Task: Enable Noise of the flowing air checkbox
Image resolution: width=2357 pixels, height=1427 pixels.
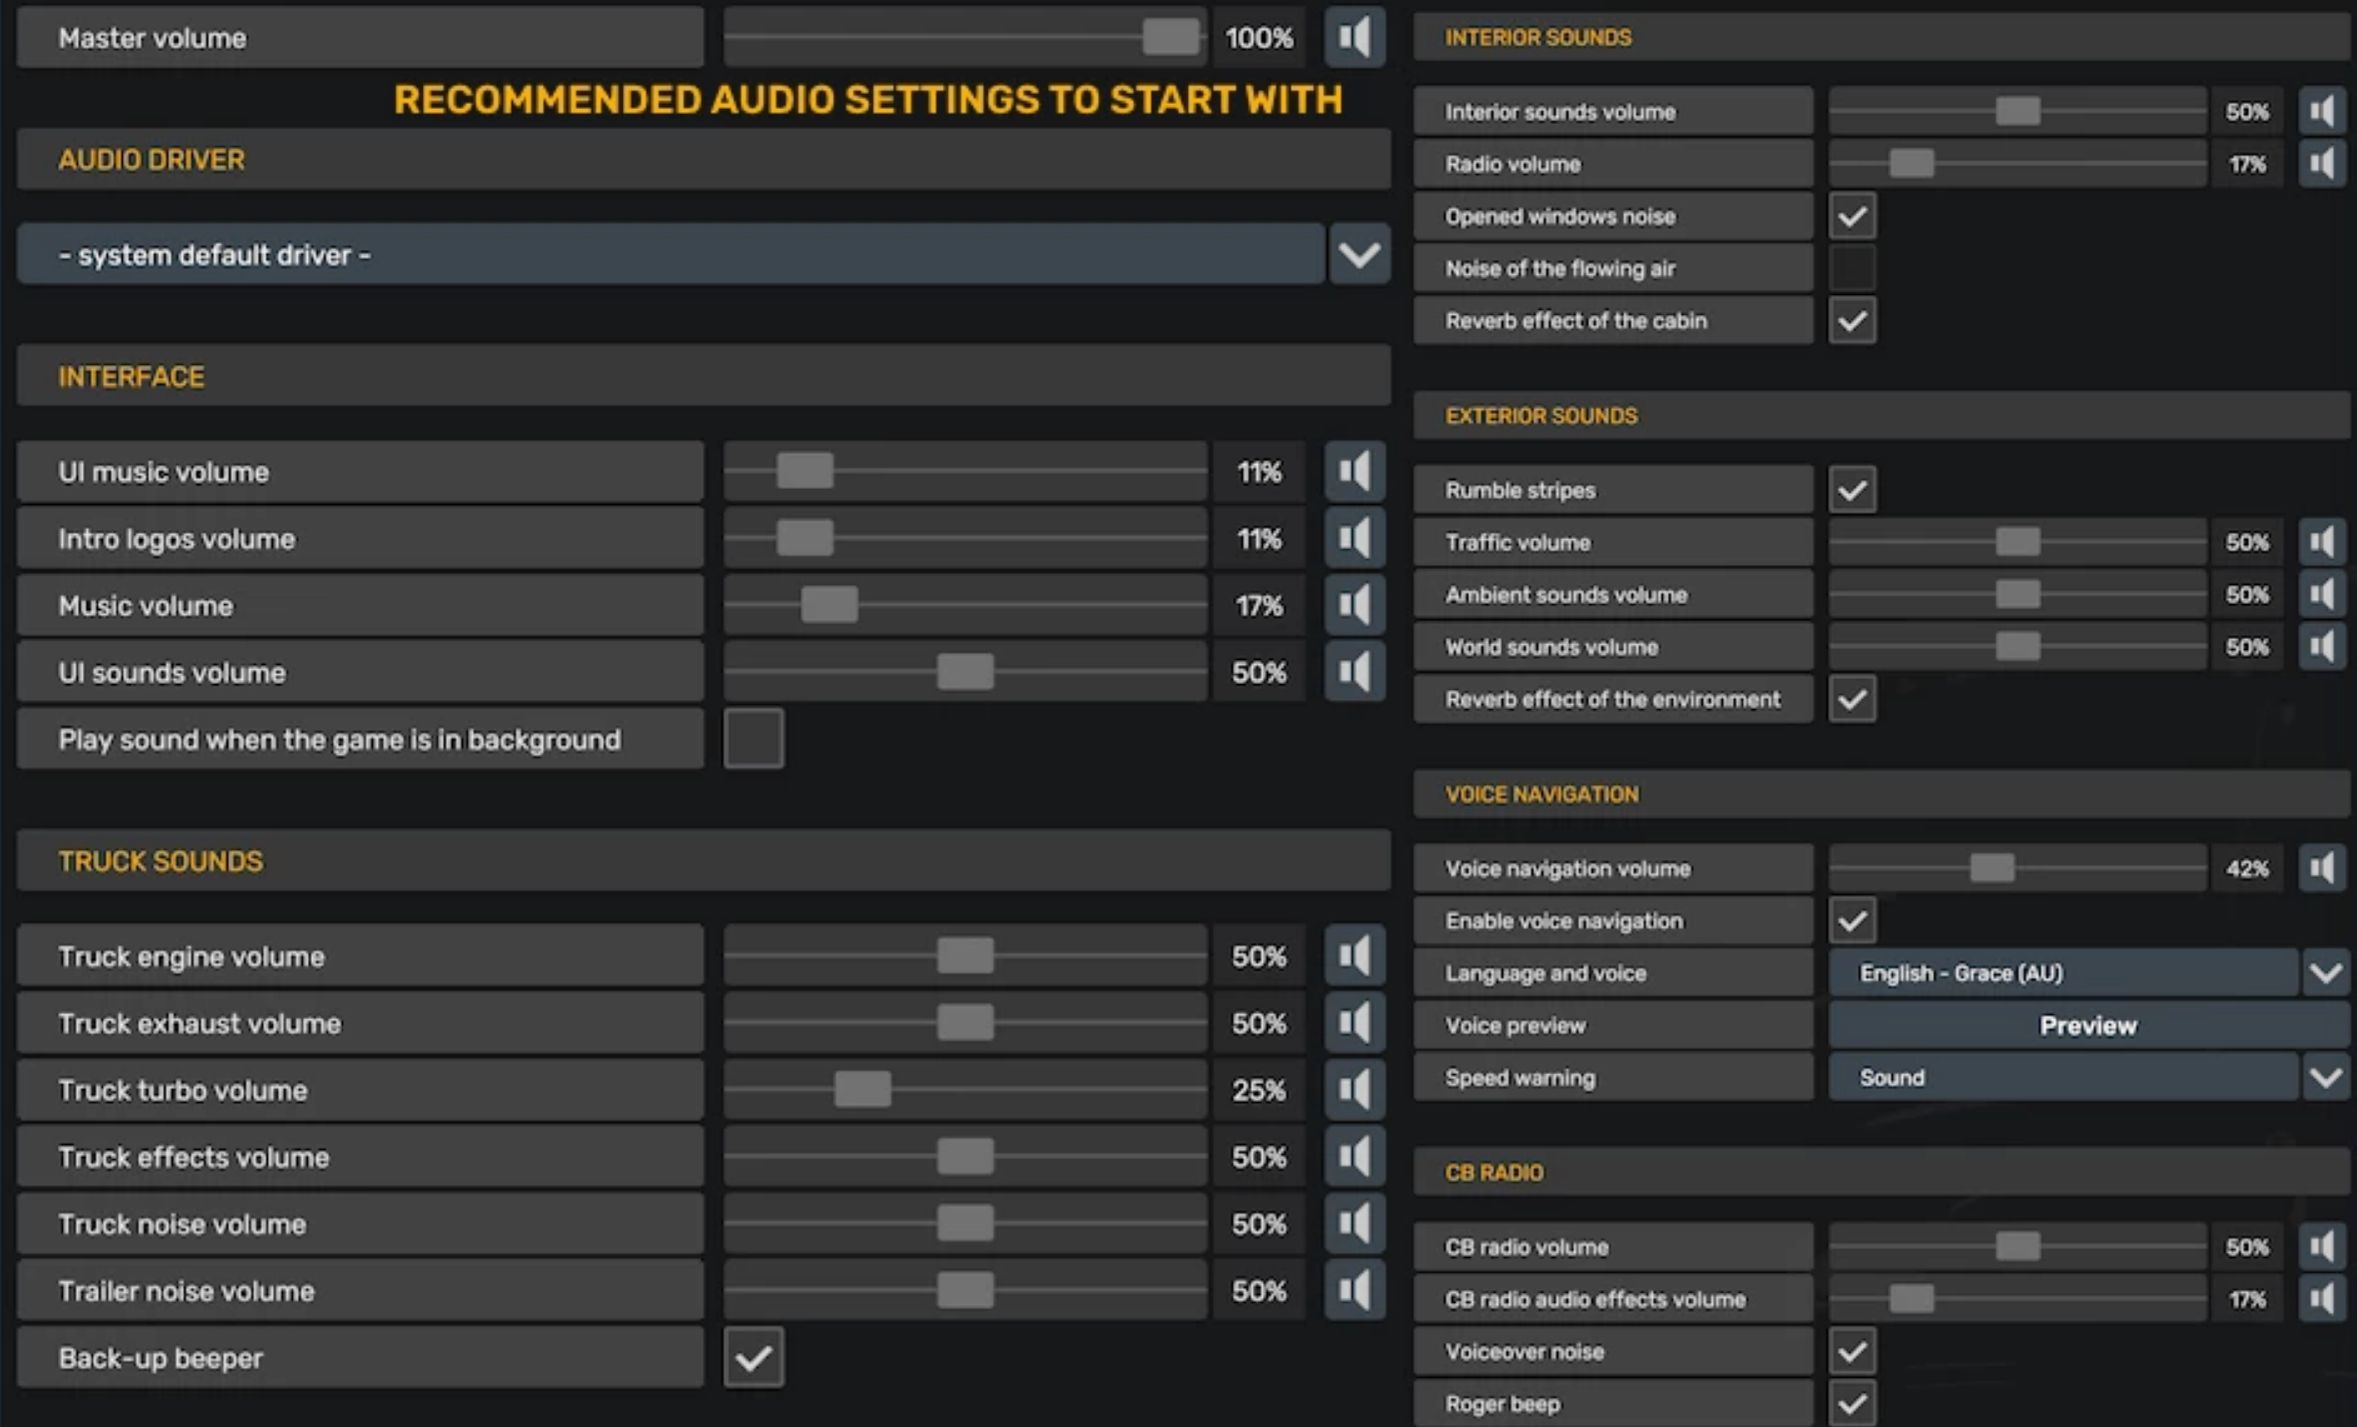Action: point(1851,268)
